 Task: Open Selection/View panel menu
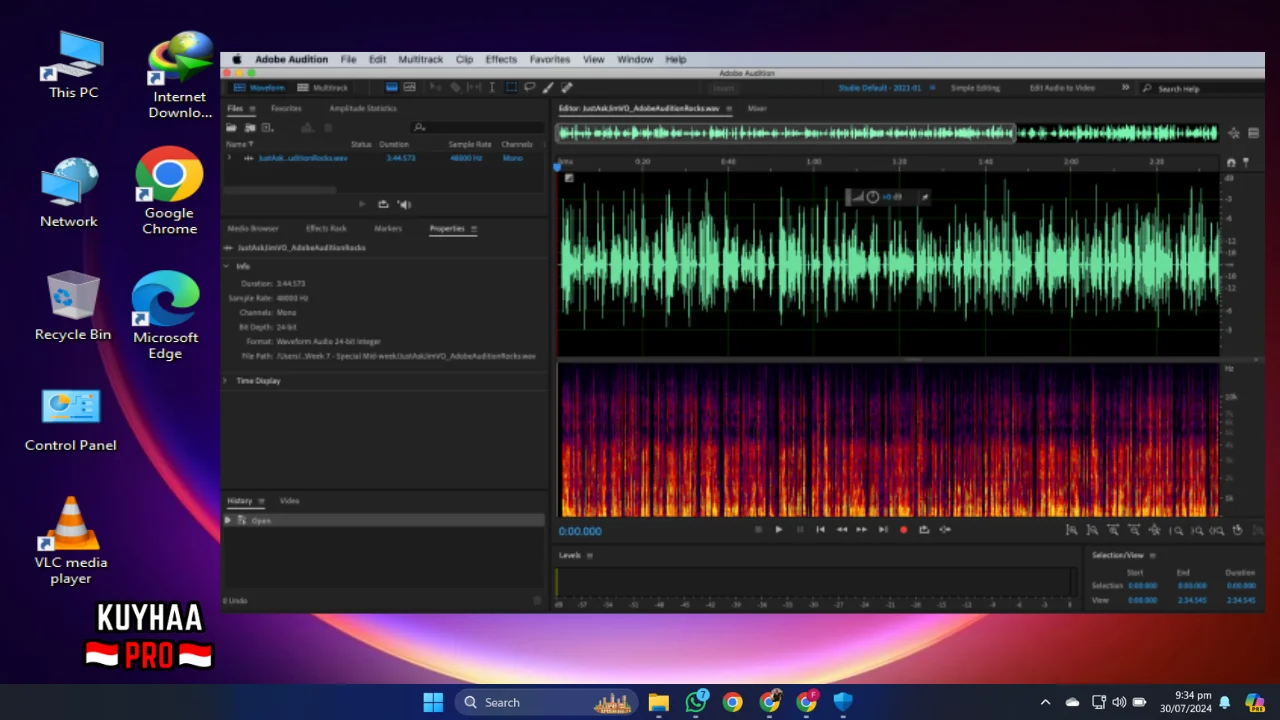(1152, 555)
